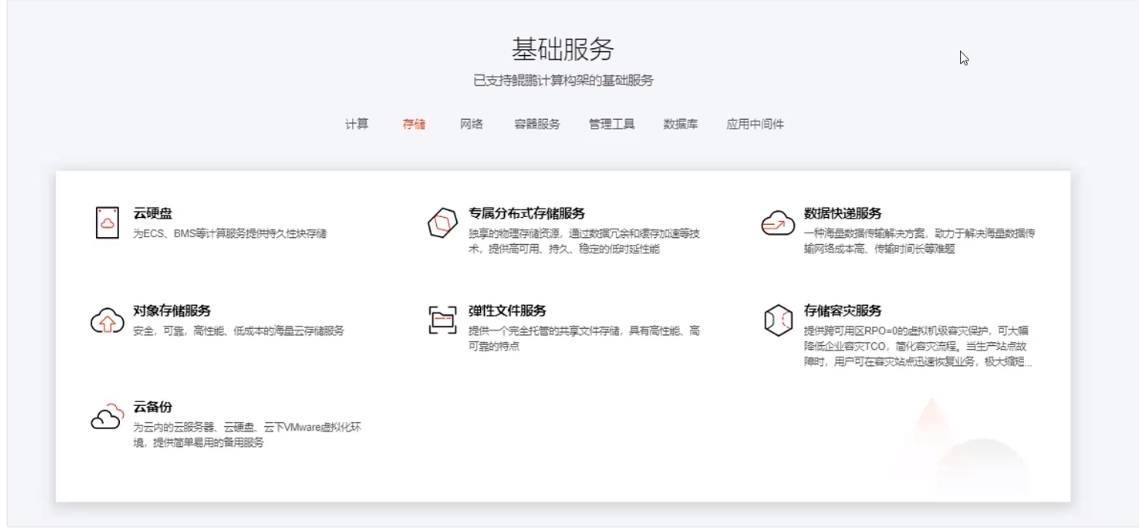This screenshot has width=1139, height=528.
Task: Click description starting with 为云内的云服务器
Action: pyautogui.click(x=247, y=435)
